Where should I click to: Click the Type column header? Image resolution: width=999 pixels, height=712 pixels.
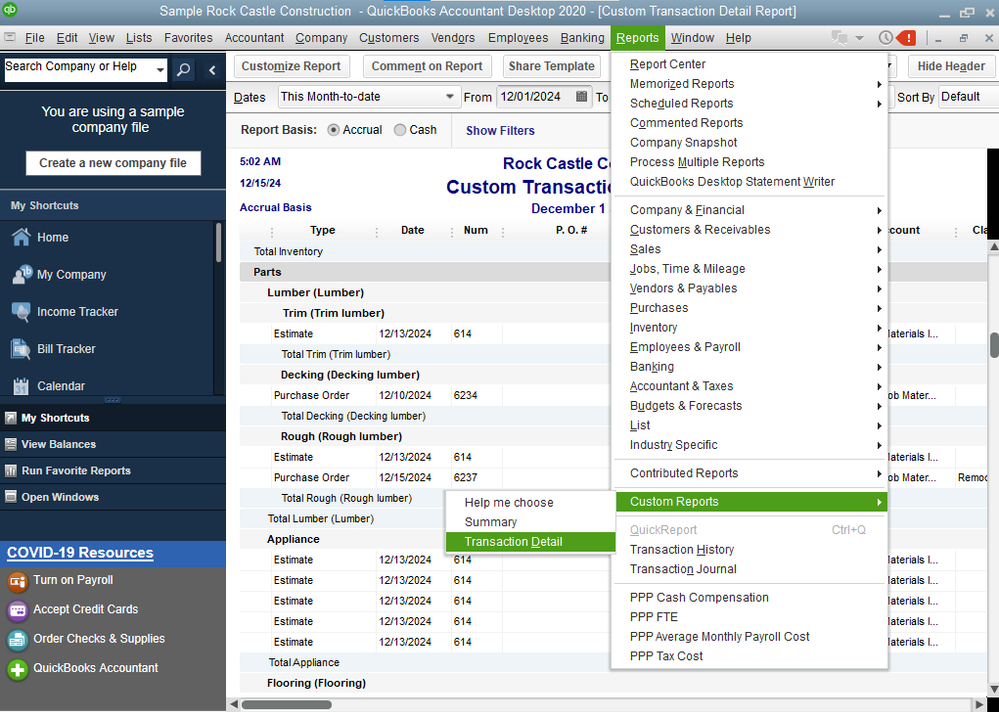[x=322, y=231]
